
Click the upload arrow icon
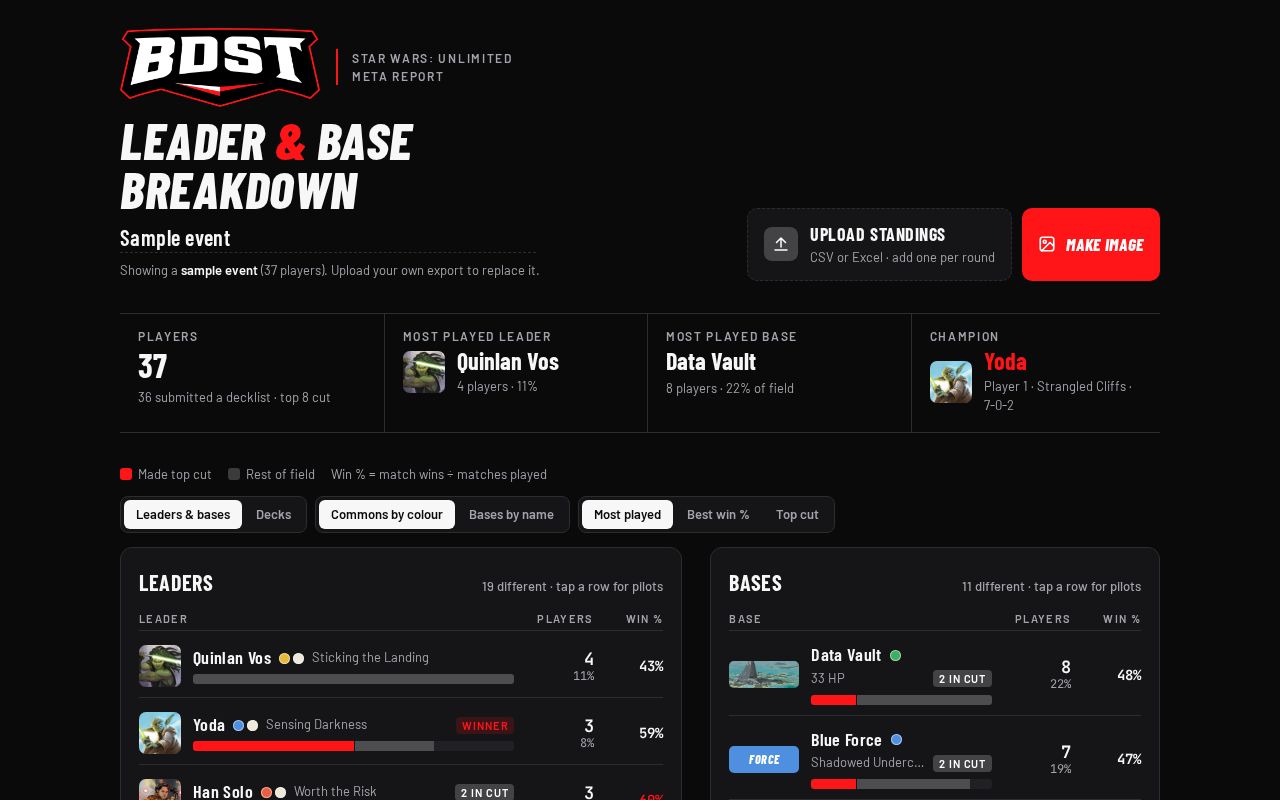click(x=781, y=244)
